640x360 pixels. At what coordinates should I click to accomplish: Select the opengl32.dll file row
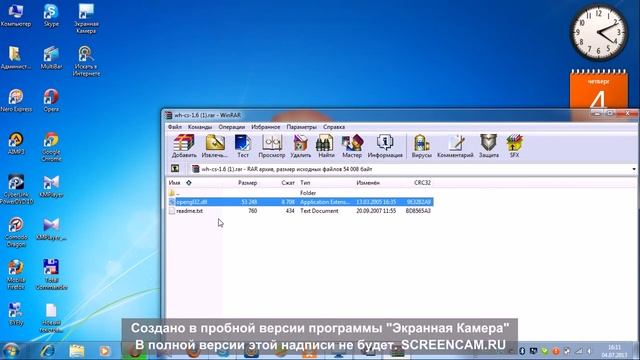click(300, 202)
